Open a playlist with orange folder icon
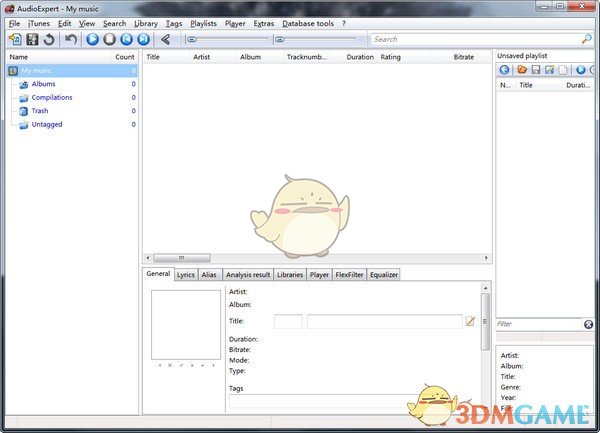Screen dimensions: 600x433 point(522,70)
